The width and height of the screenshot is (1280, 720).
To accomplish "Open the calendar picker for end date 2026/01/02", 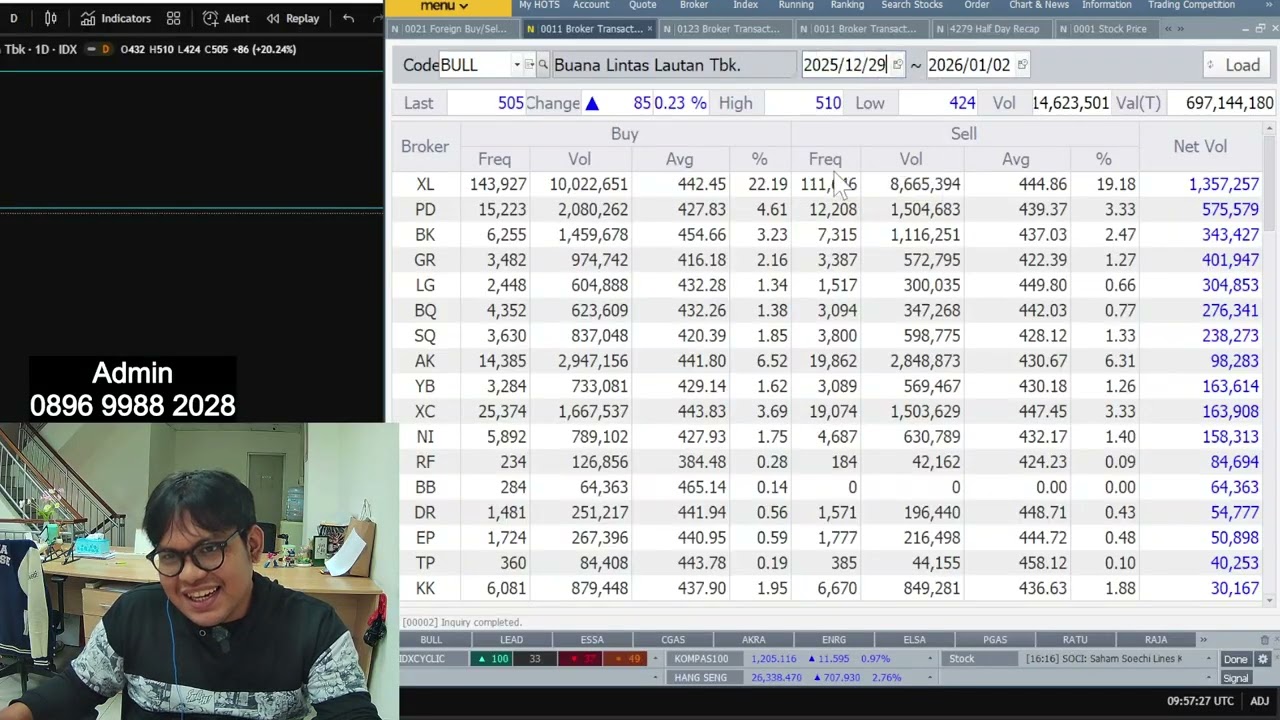I will (1021, 65).
